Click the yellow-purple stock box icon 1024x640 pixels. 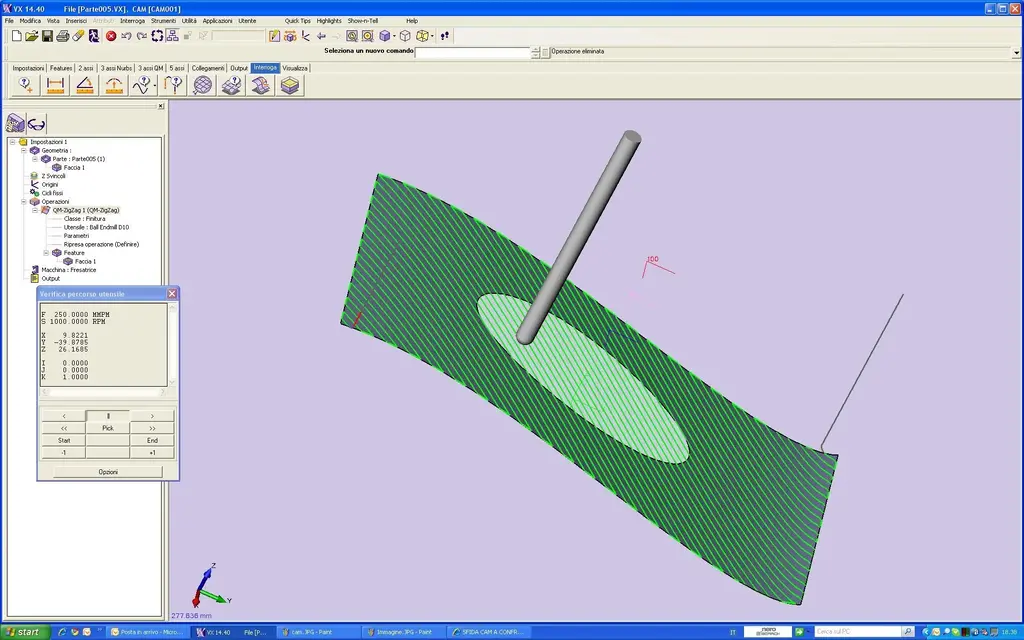click(x=290, y=85)
